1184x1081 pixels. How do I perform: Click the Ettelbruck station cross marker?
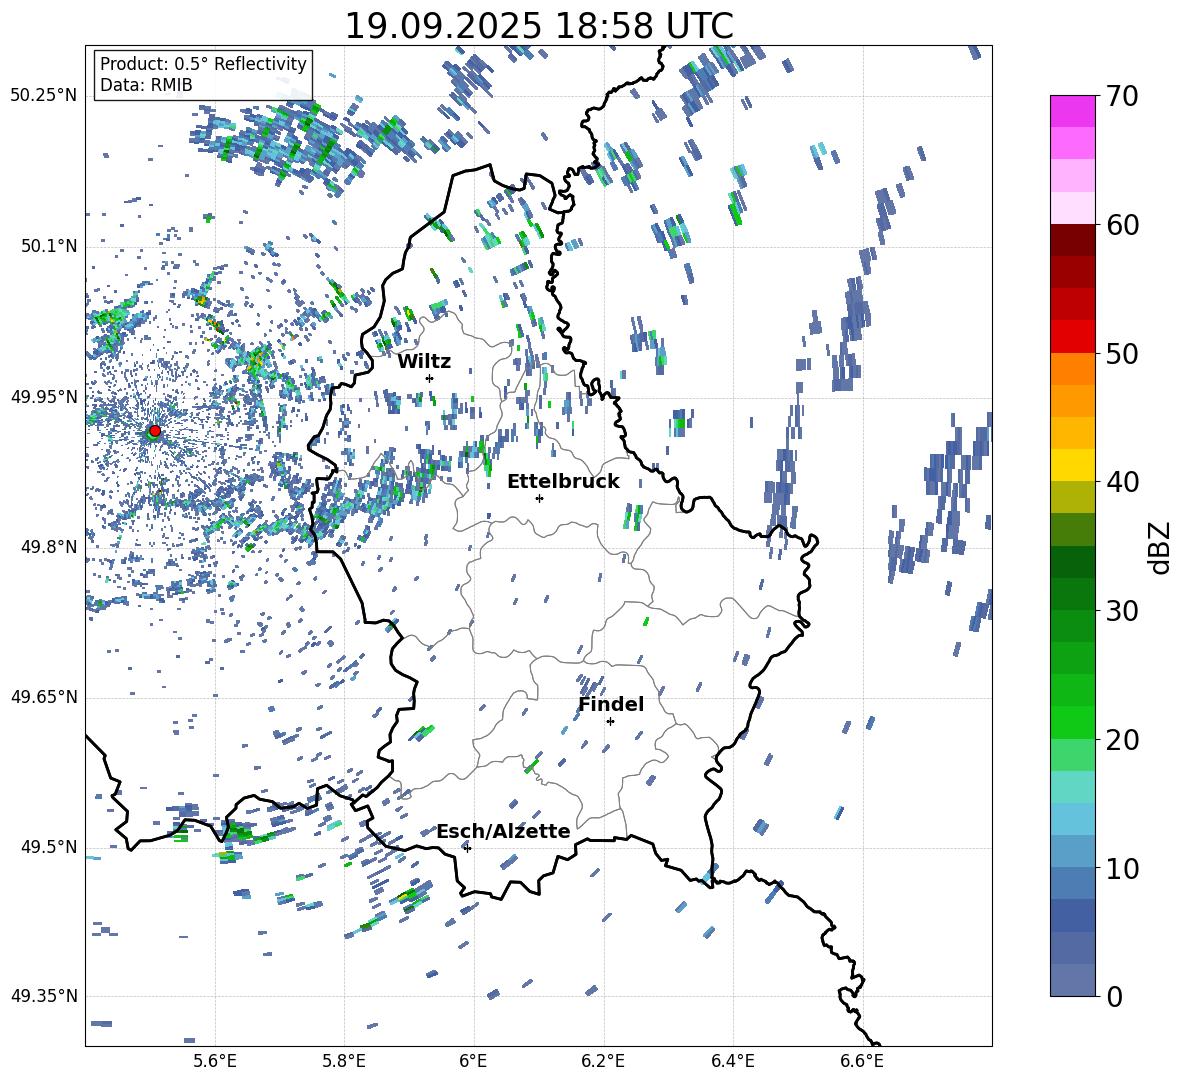(x=539, y=498)
